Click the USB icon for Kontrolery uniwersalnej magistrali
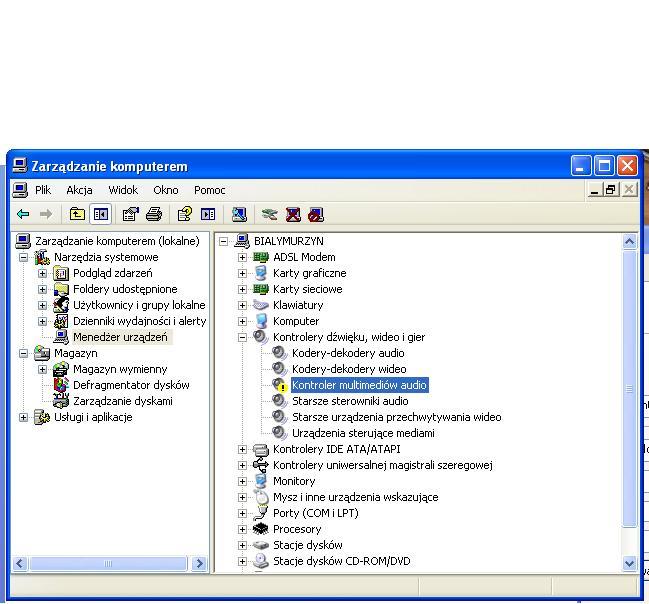Image resolution: width=649 pixels, height=604 pixels. [x=261, y=465]
